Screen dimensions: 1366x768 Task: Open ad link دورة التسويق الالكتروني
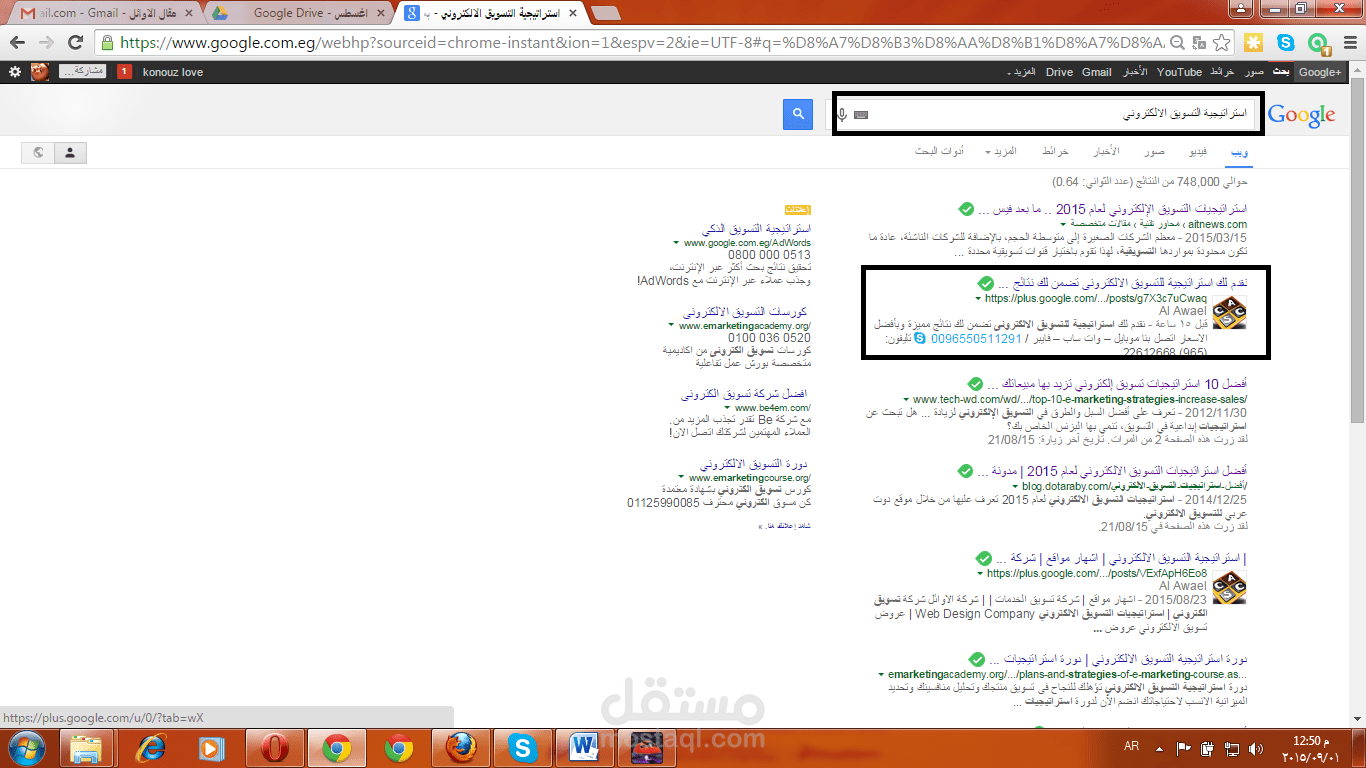tap(753, 465)
